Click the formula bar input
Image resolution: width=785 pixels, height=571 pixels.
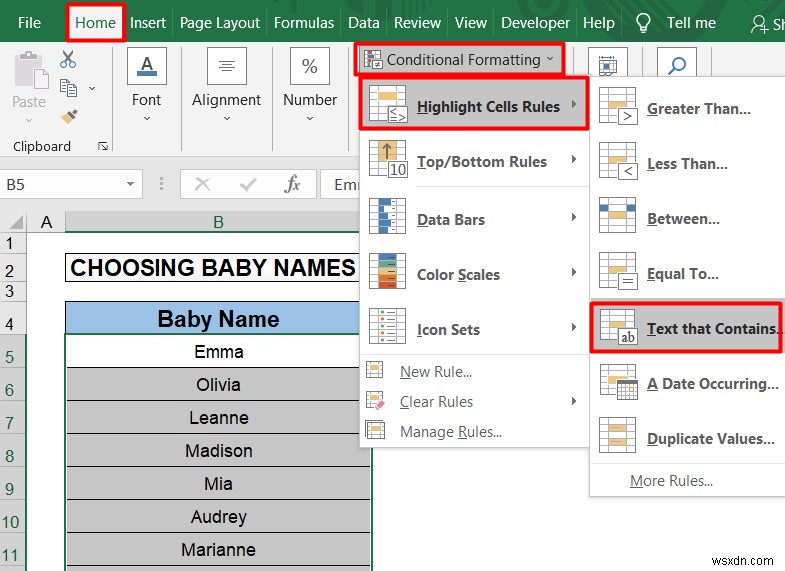[x=340, y=184]
